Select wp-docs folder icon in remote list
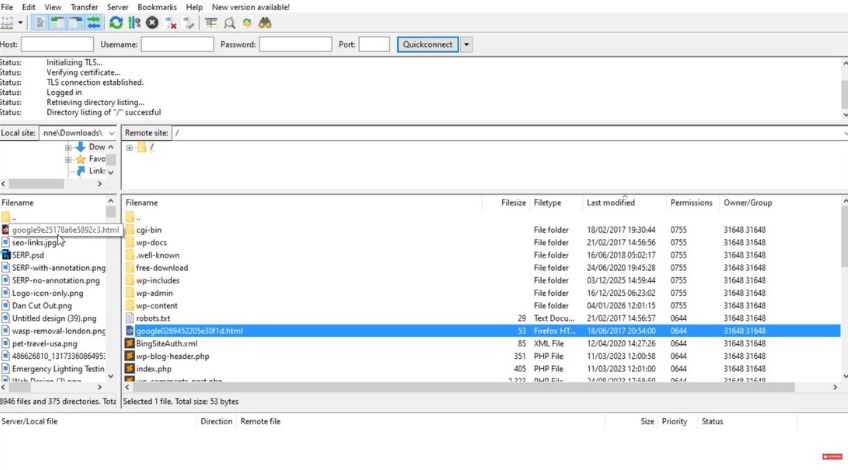Screen dimensions: 848x470 pyautogui.click(x=130, y=242)
